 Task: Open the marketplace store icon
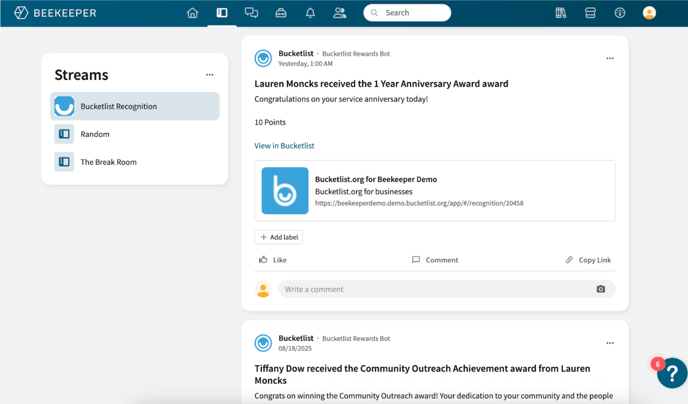590,13
